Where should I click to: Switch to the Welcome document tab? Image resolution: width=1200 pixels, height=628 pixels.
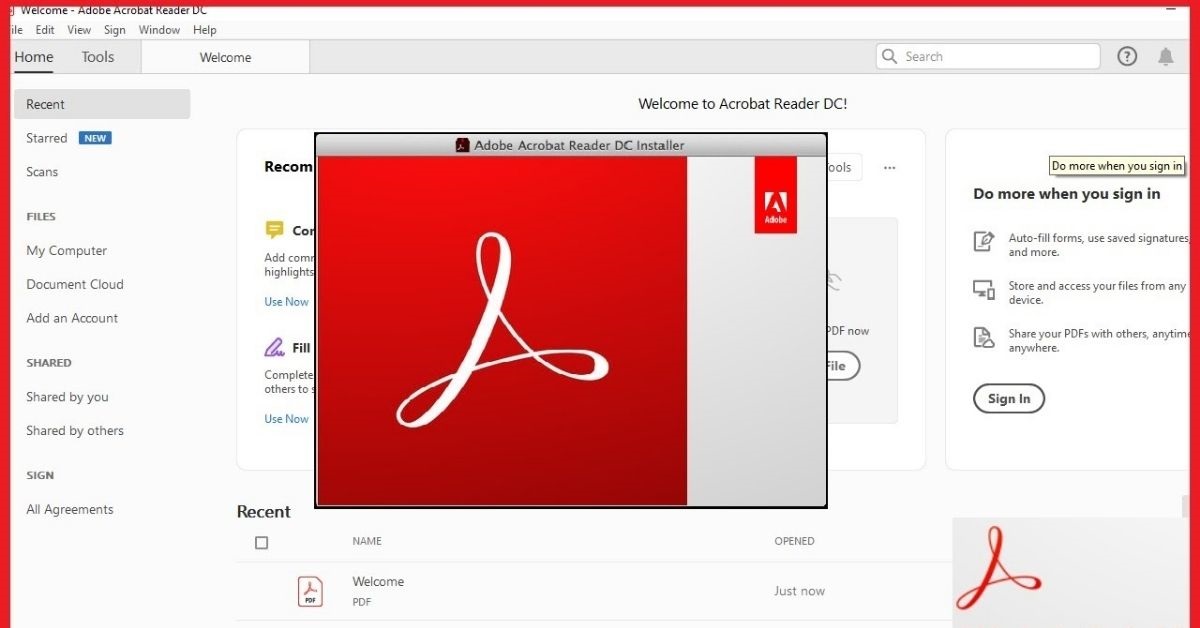coord(224,57)
